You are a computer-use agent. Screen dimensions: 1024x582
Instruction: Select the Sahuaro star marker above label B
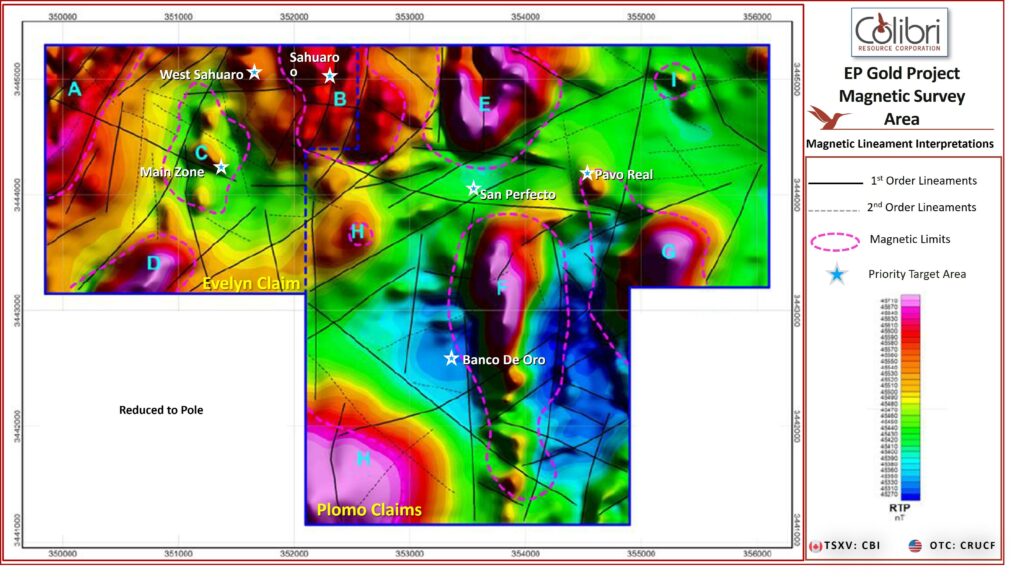click(330, 75)
